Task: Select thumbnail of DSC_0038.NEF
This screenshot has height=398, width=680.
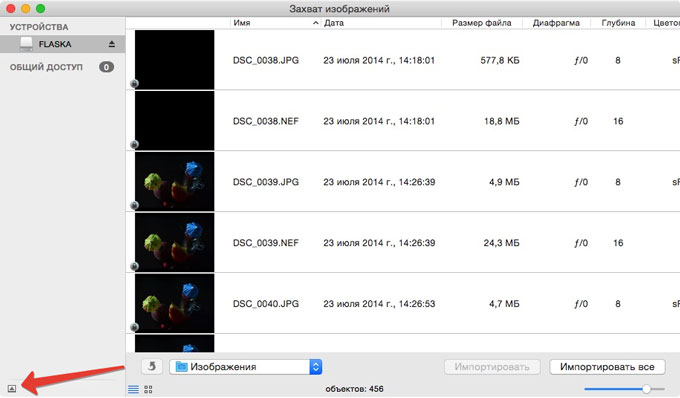Action: pos(174,121)
